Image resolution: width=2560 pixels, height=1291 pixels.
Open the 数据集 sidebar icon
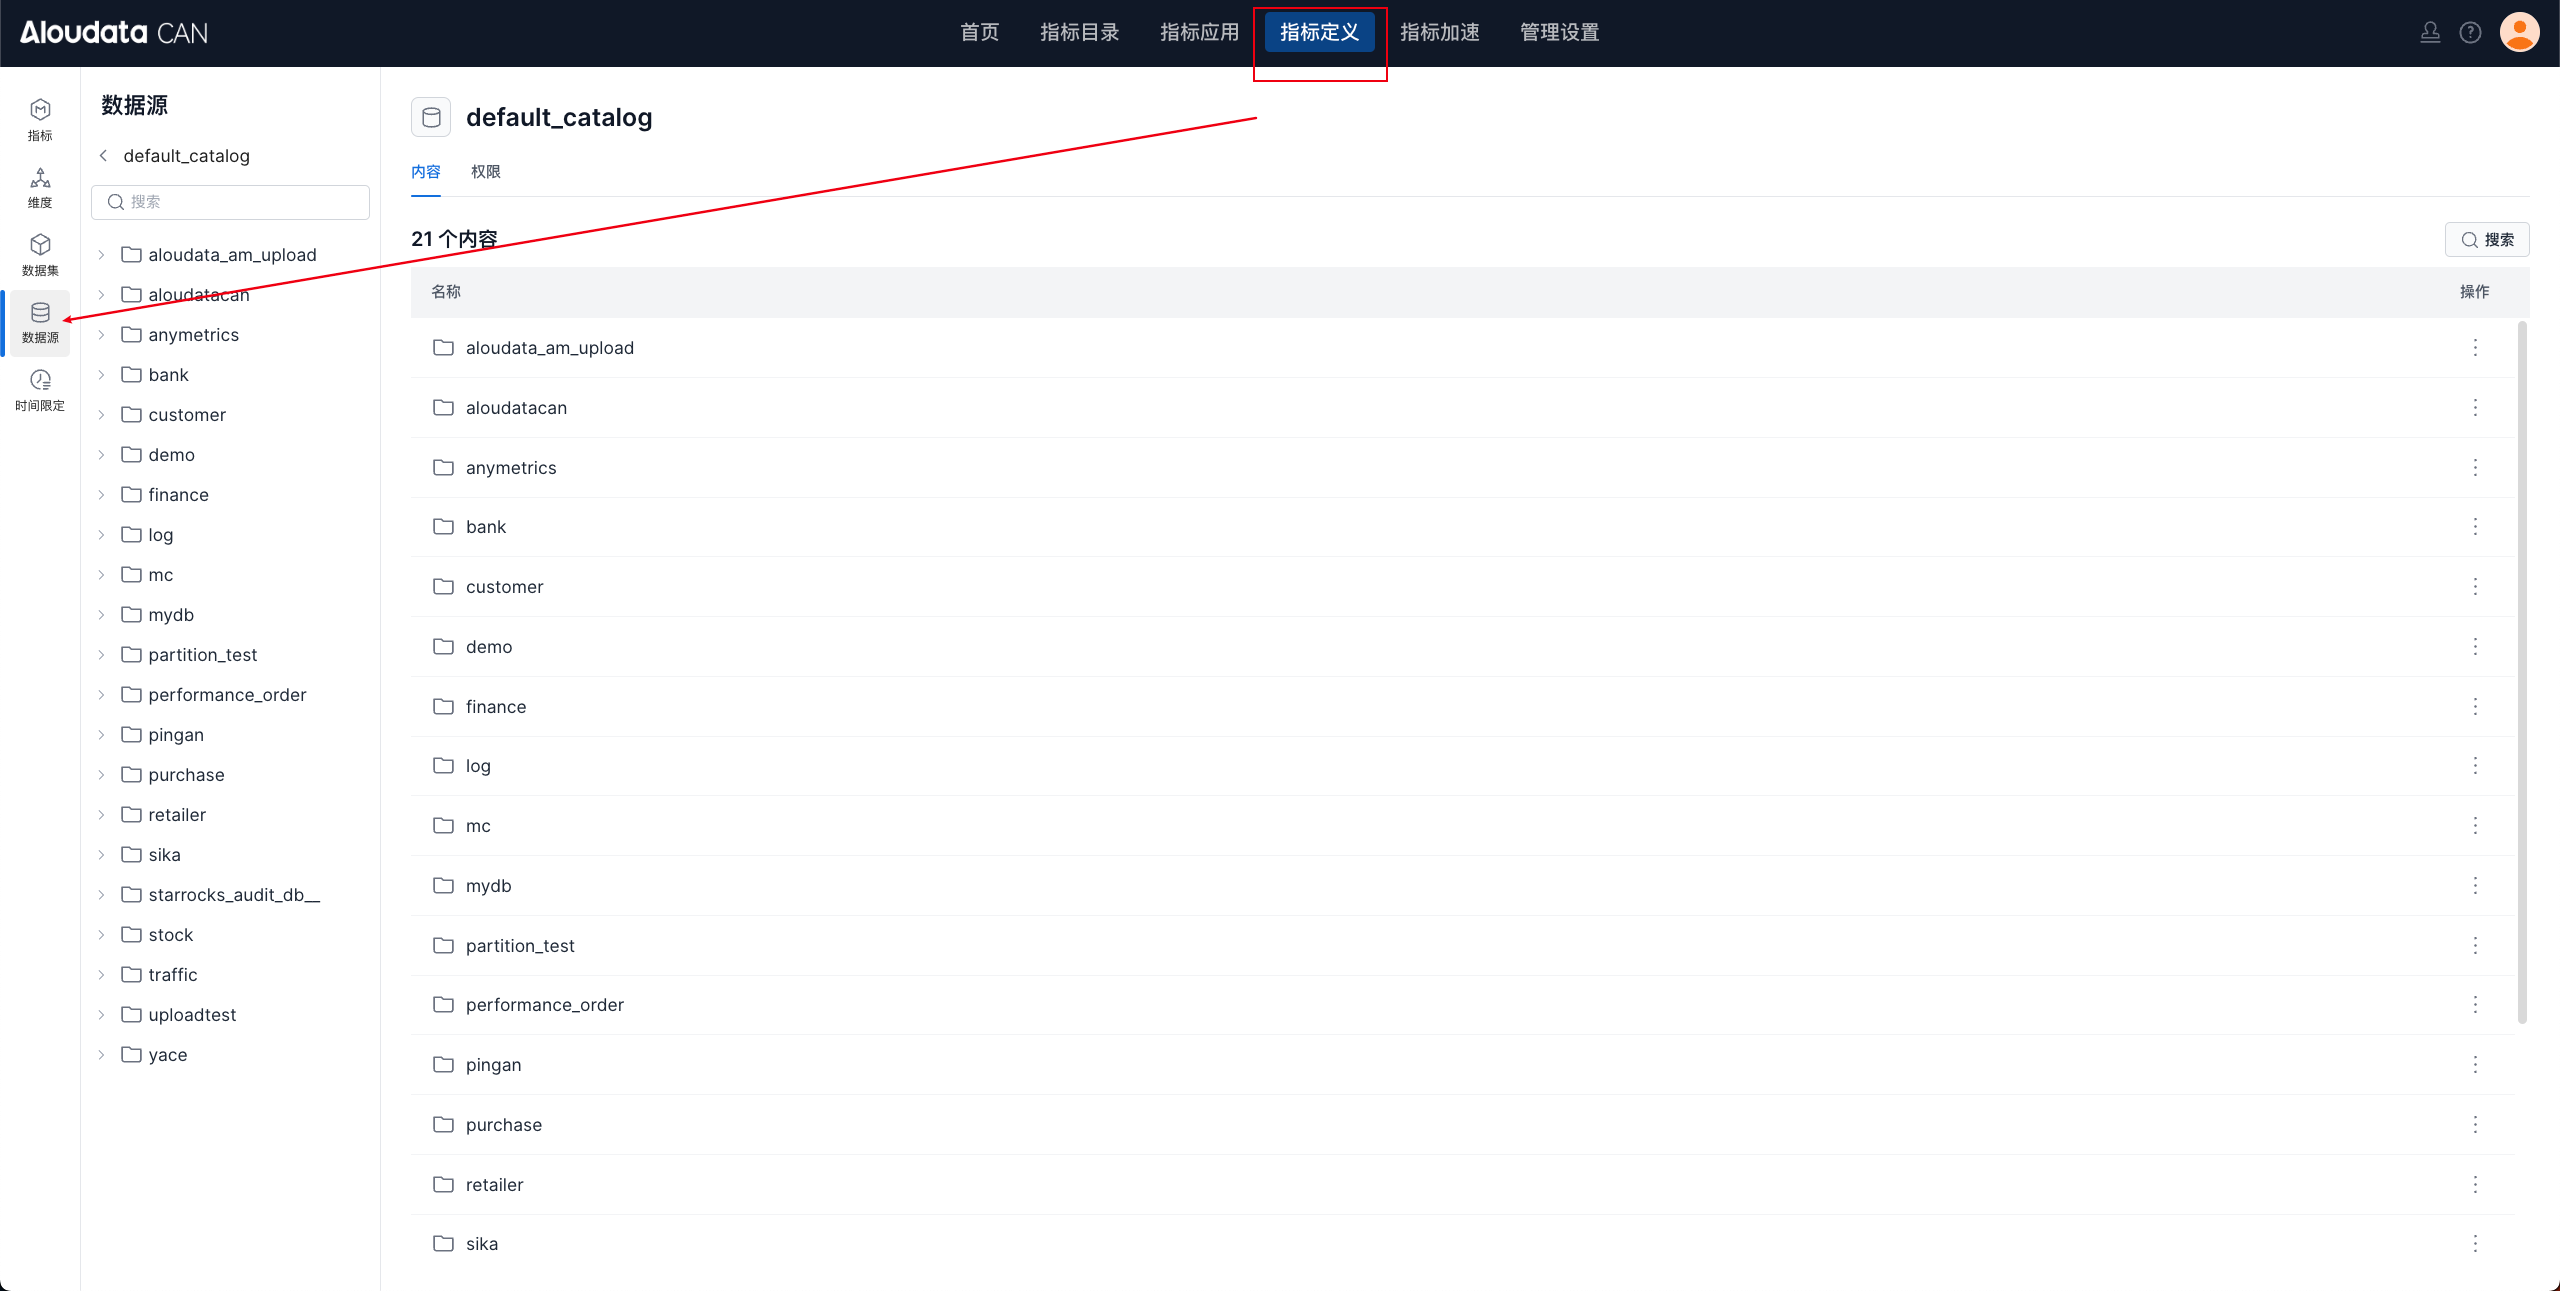tap(40, 254)
